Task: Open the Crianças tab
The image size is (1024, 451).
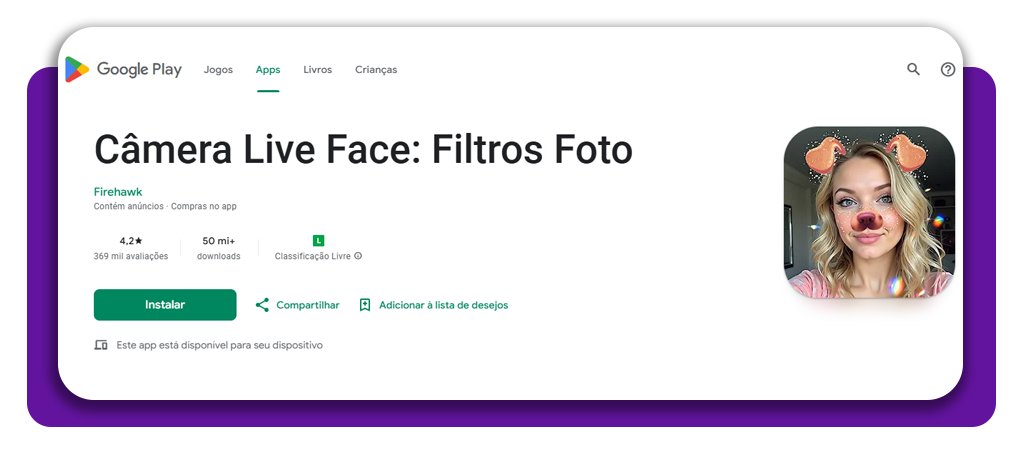Action: (x=376, y=70)
